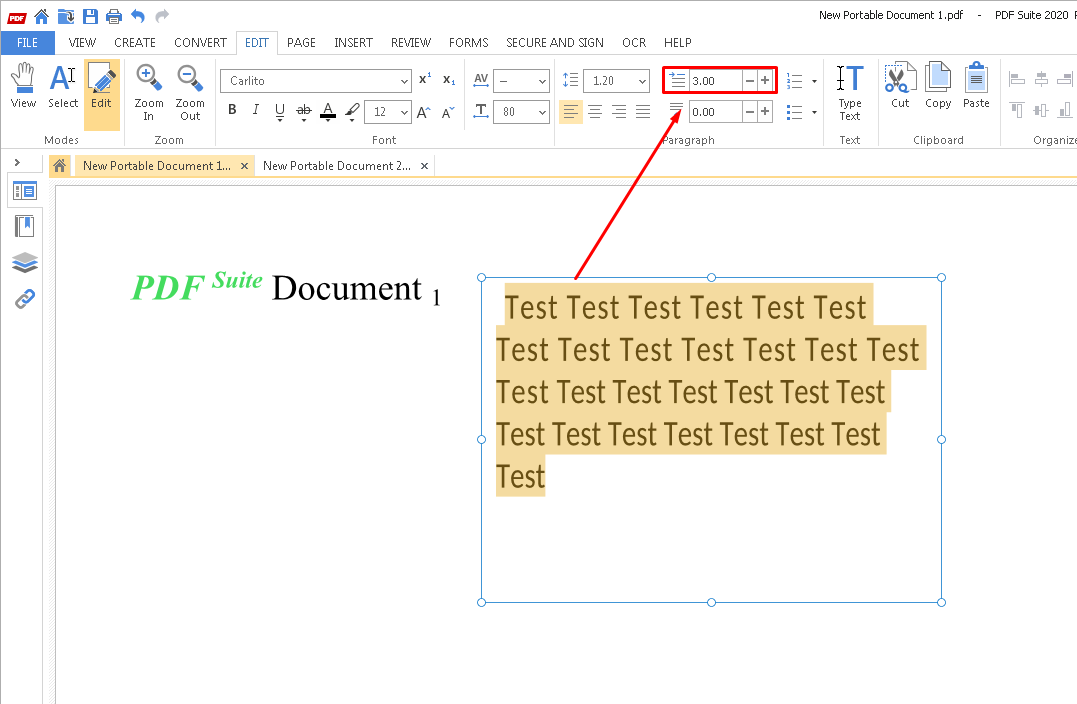Close the New Portable Document 1 tab
The image size is (1077, 704).
click(x=244, y=166)
